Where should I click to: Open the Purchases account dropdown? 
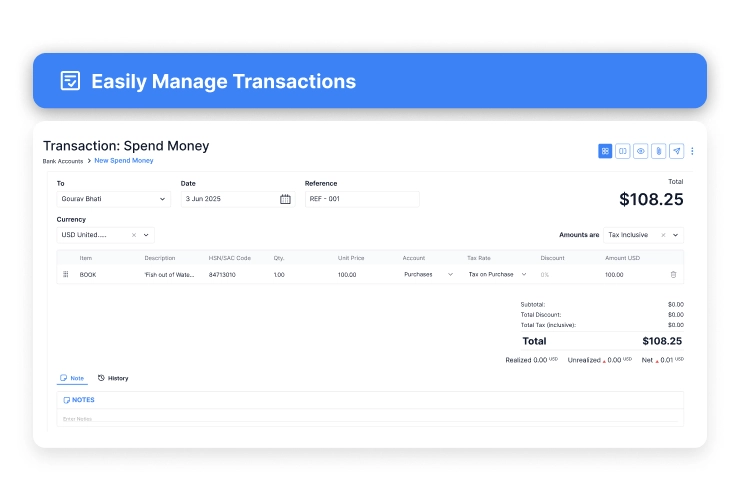pyautogui.click(x=450, y=274)
